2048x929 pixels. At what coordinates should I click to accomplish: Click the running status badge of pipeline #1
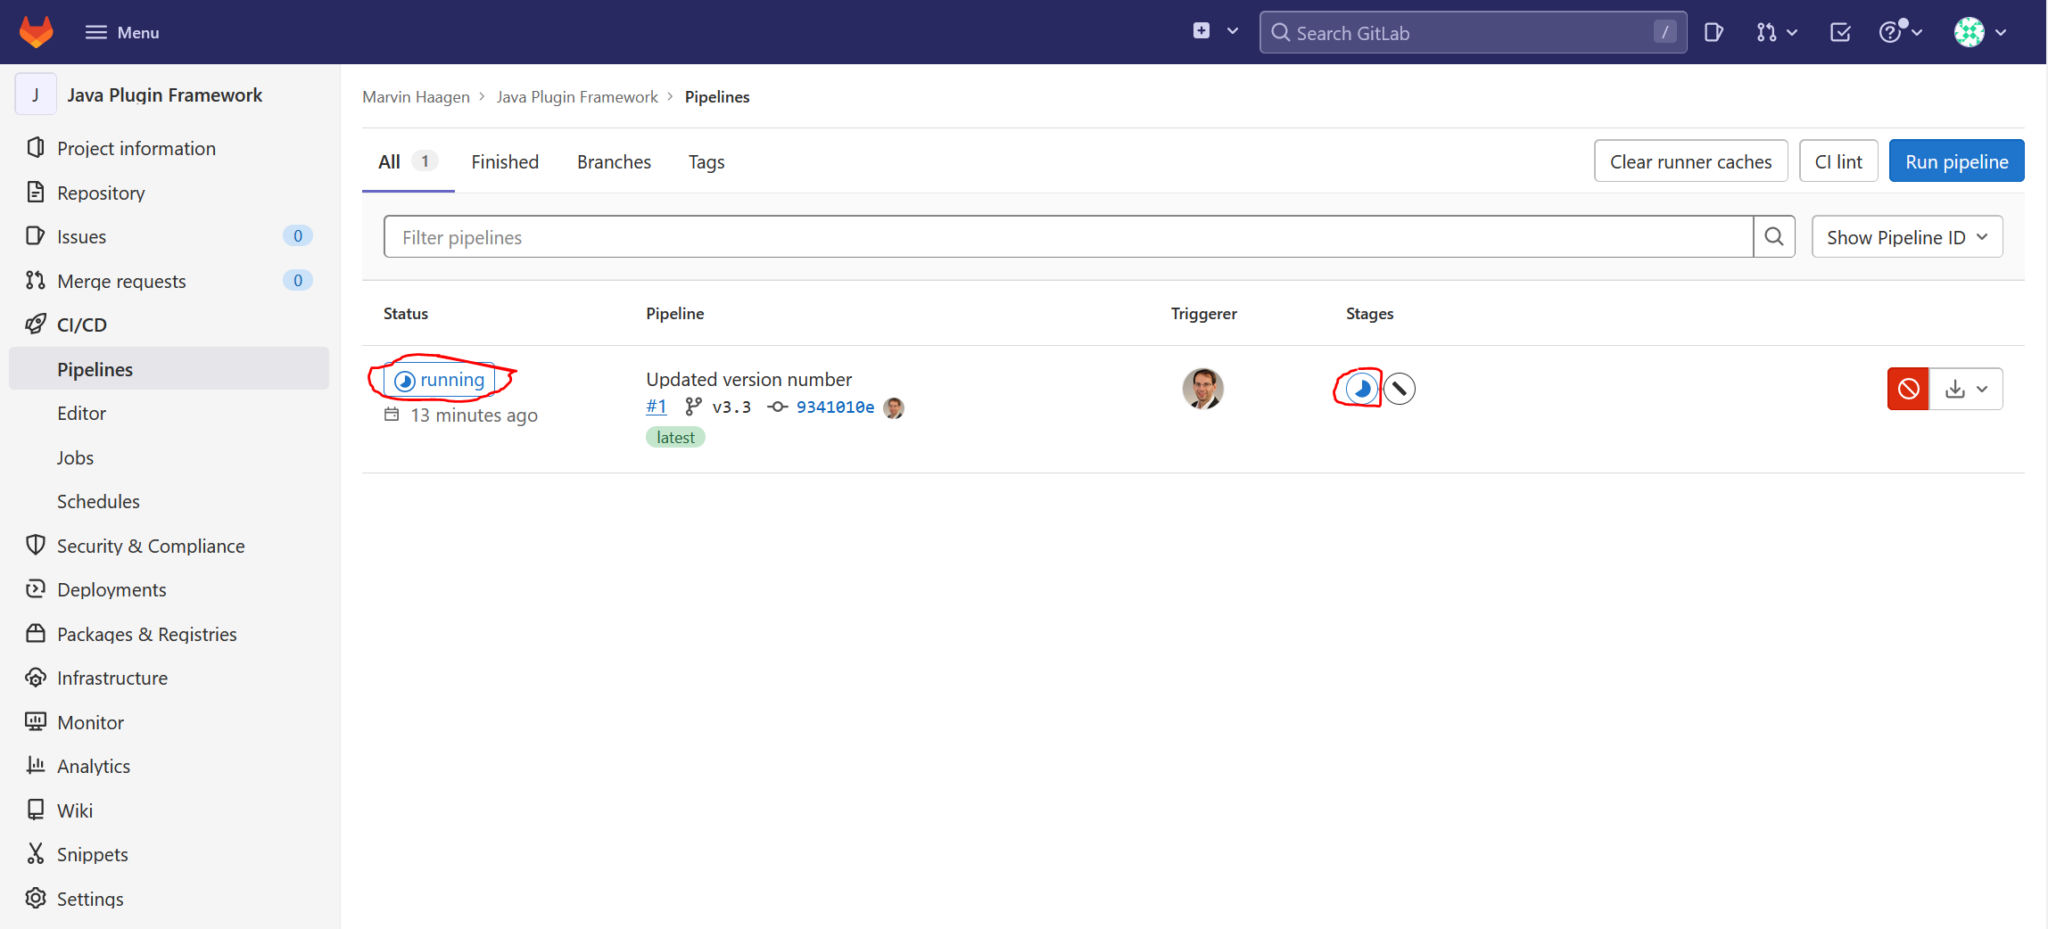click(x=440, y=380)
